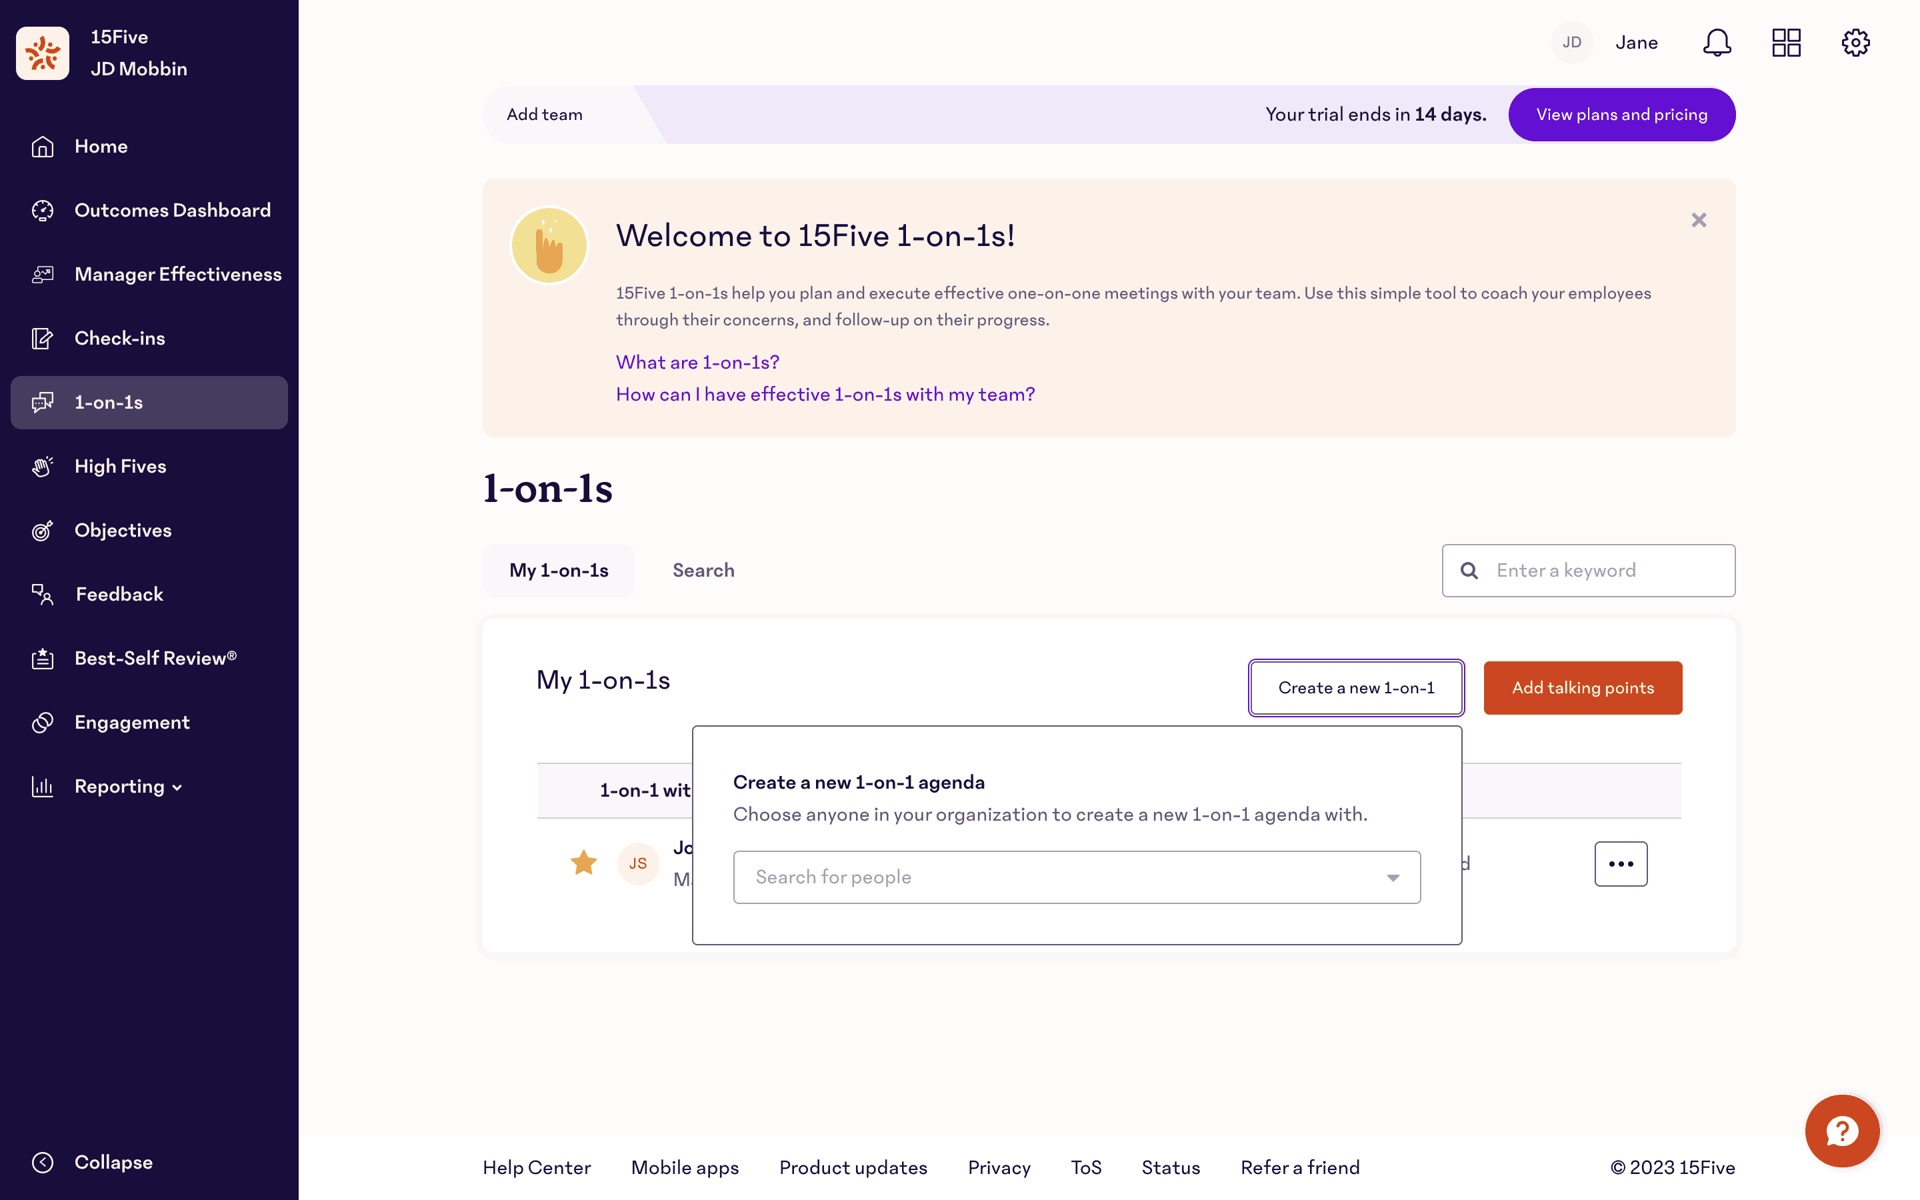Click the Enter a keyword search field
The image size is (1920, 1200).
point(1588,570)
